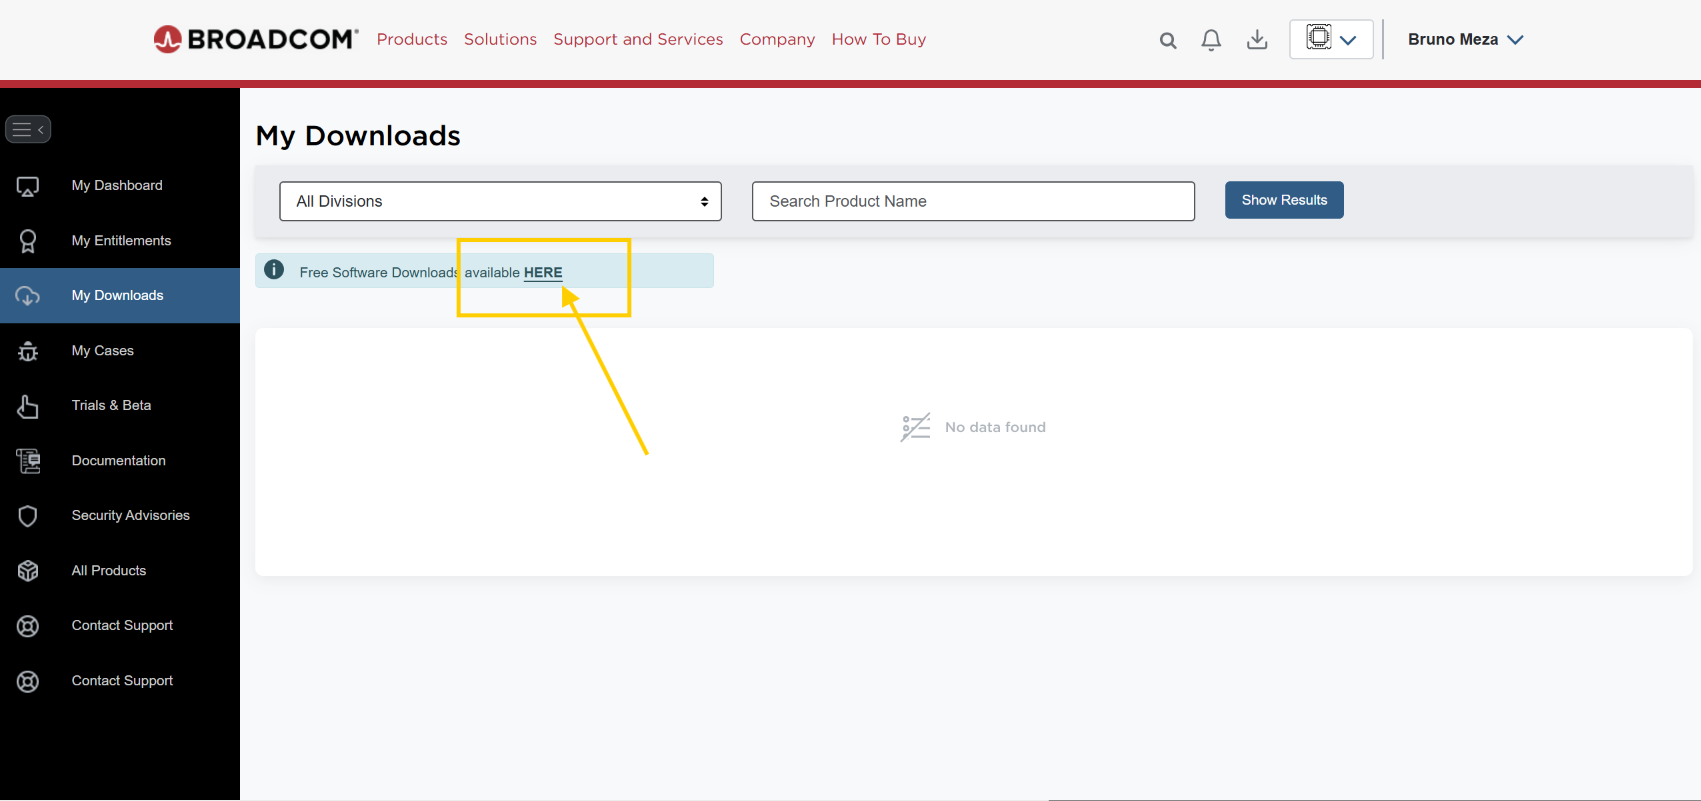
Task: Open the Solutions top menu
Action: tap(500, 39)
